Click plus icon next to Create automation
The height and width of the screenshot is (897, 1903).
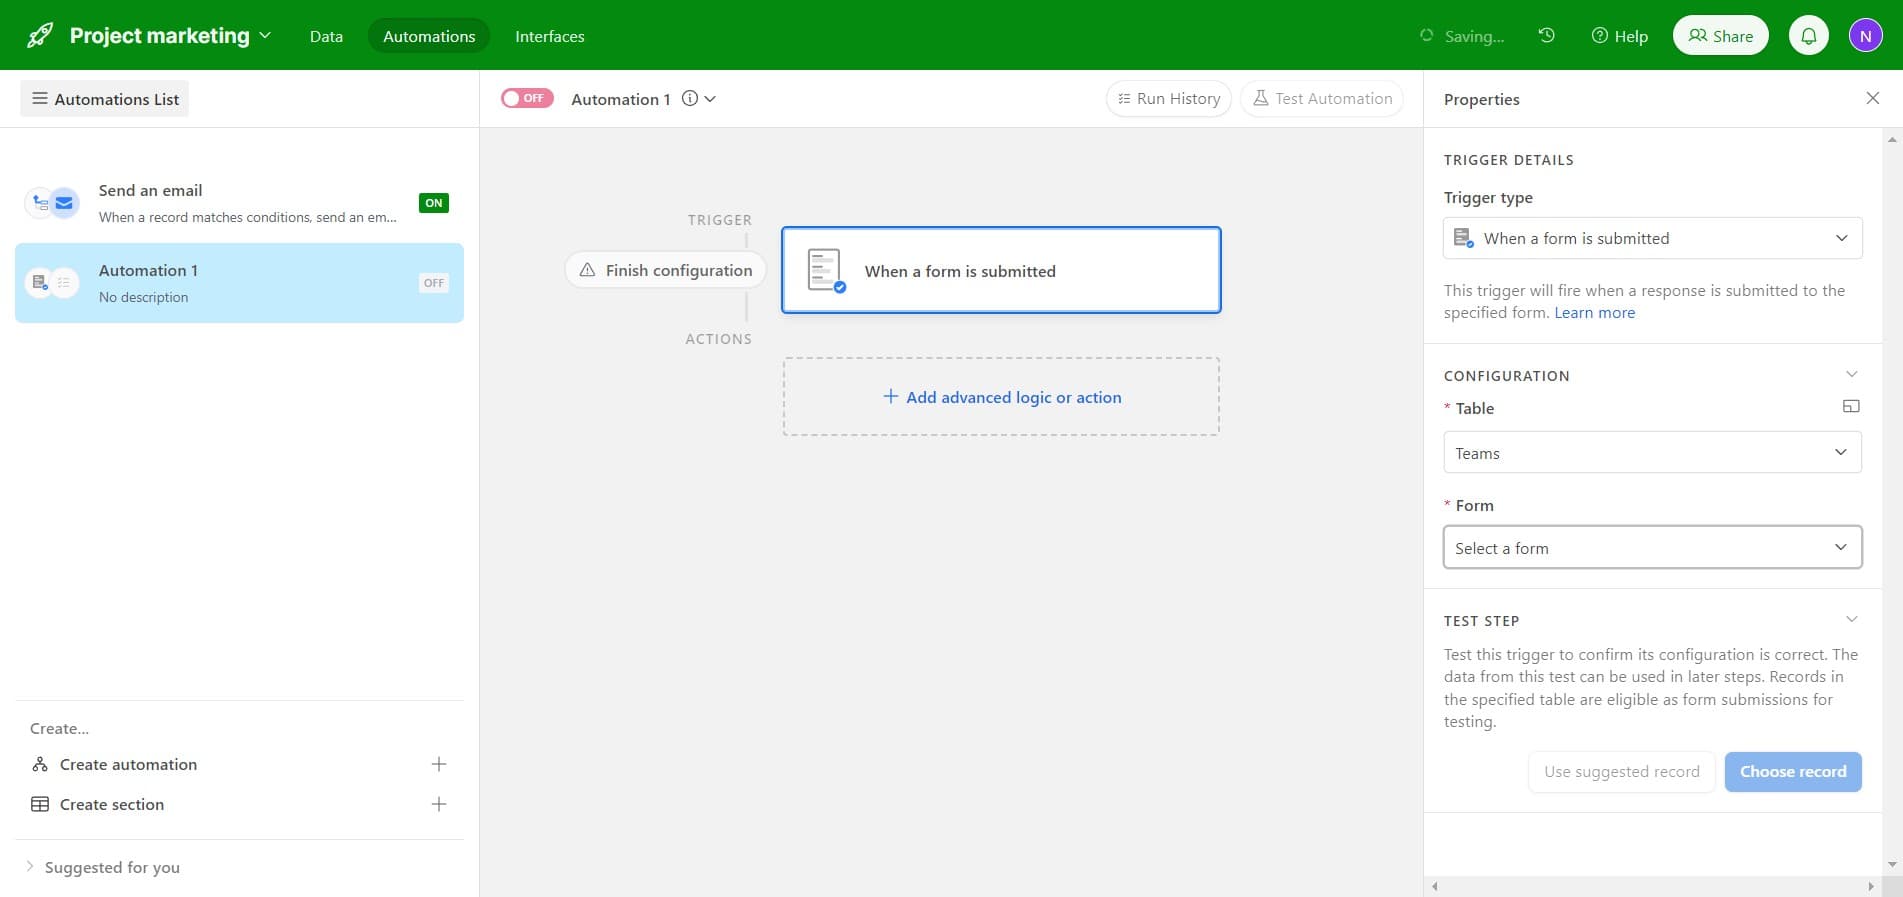(438, 765)
